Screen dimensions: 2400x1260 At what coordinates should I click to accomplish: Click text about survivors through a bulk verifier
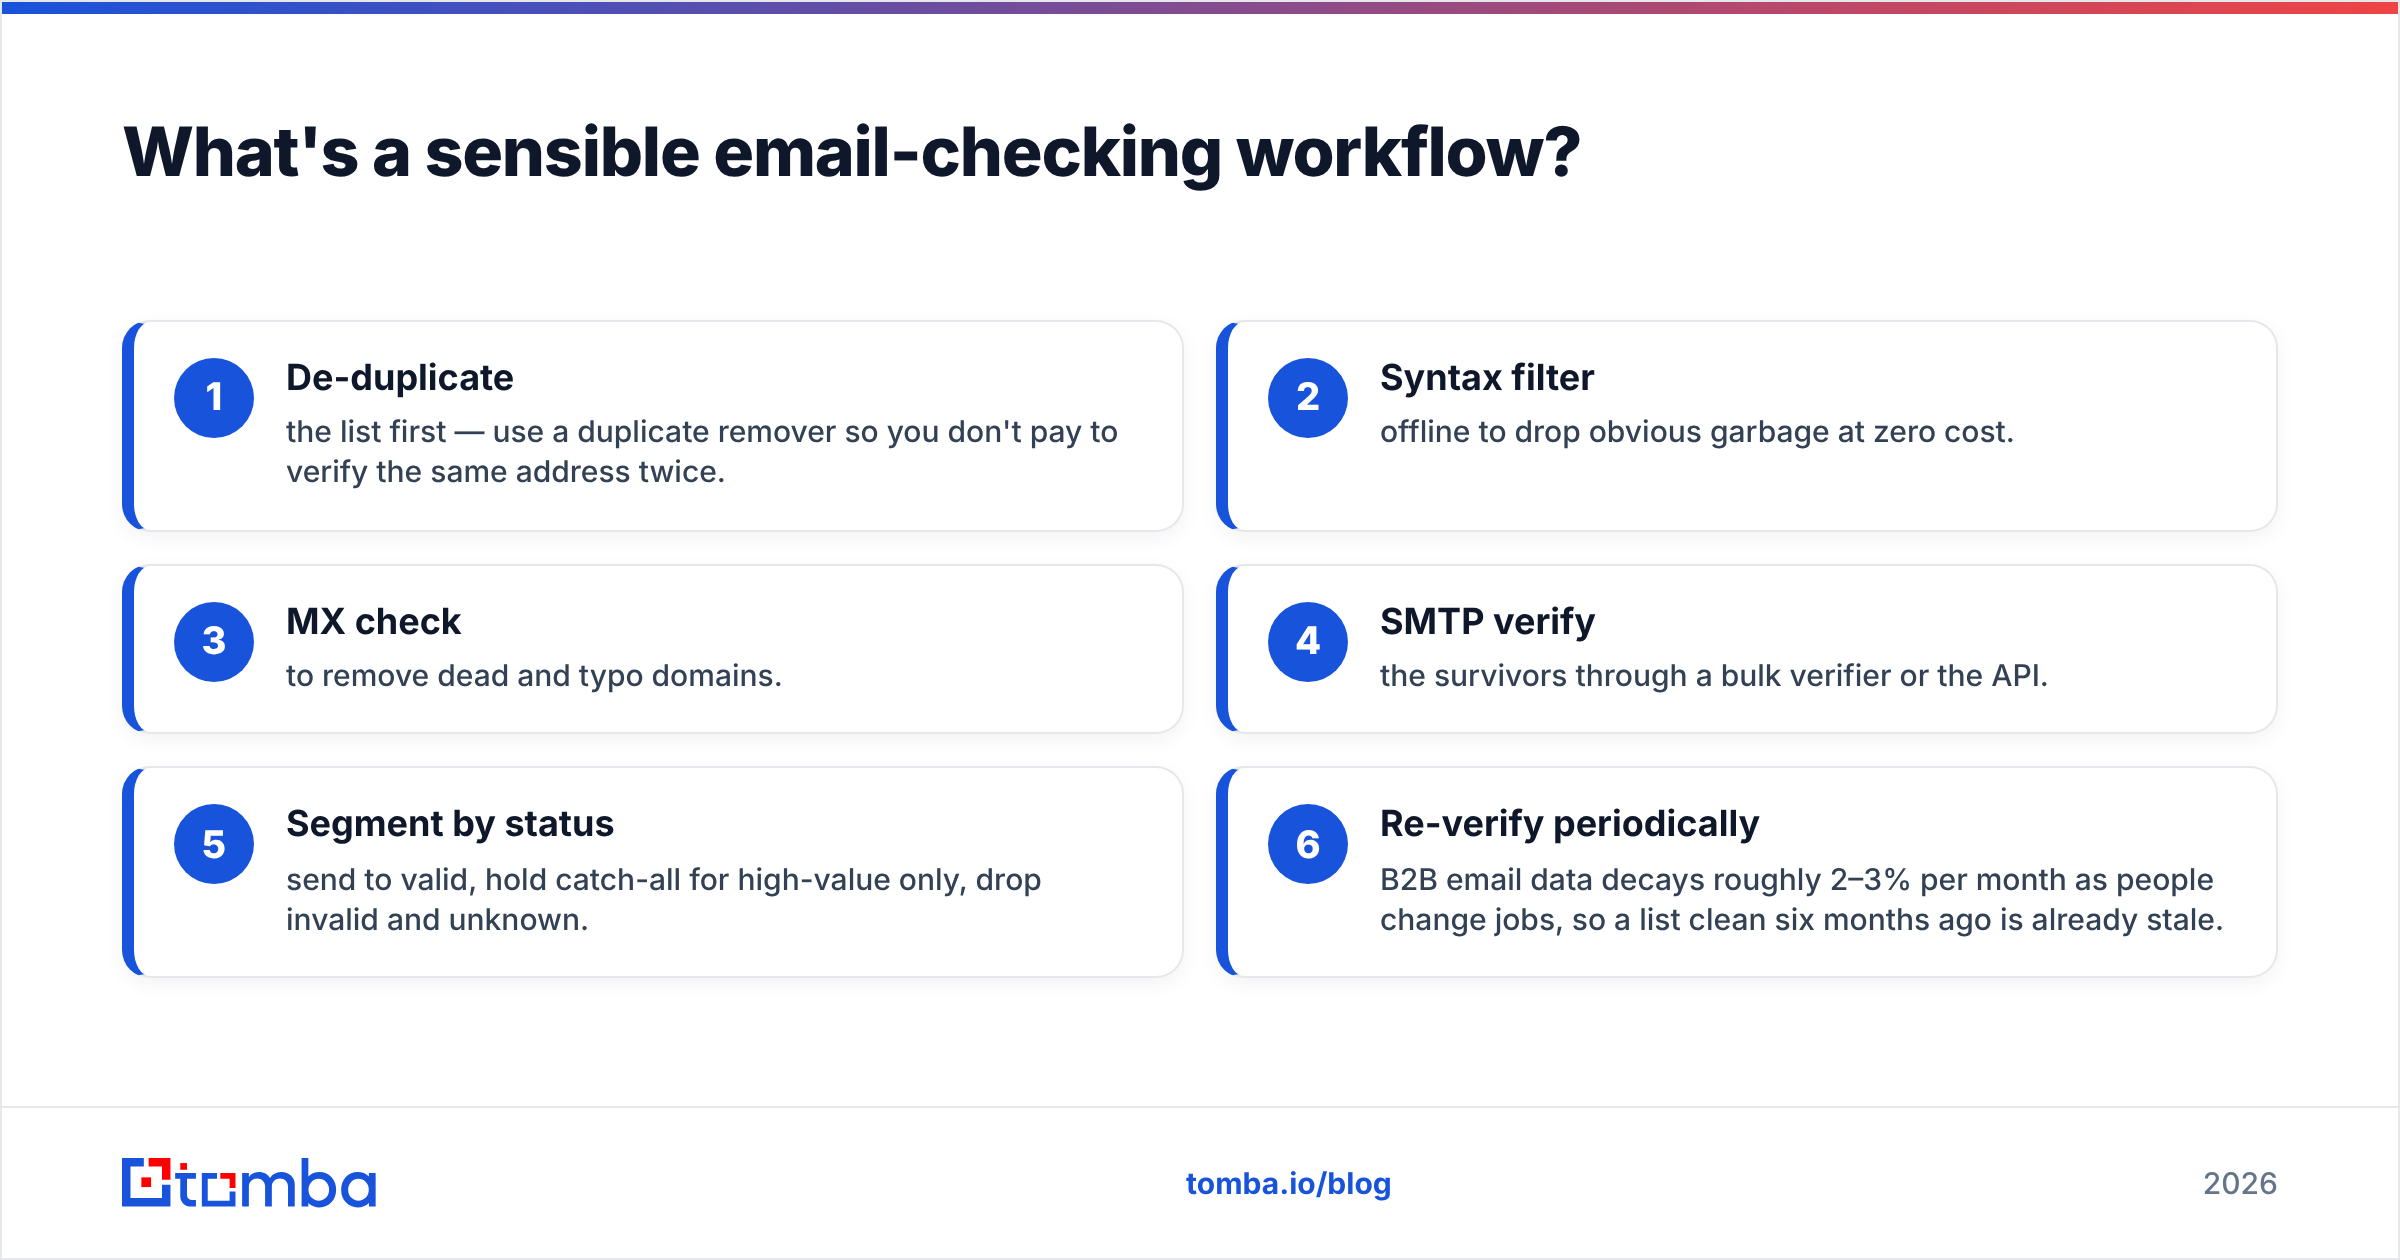pyautogui.click(x=1714, y=676)
